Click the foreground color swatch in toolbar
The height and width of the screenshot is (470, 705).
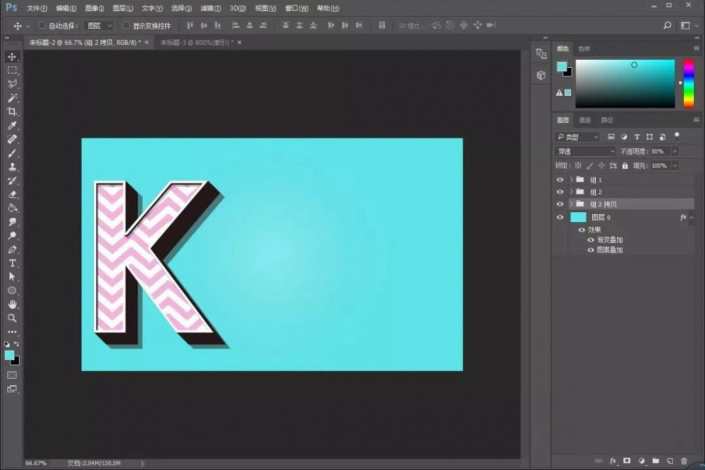click(x=9, y=355)
